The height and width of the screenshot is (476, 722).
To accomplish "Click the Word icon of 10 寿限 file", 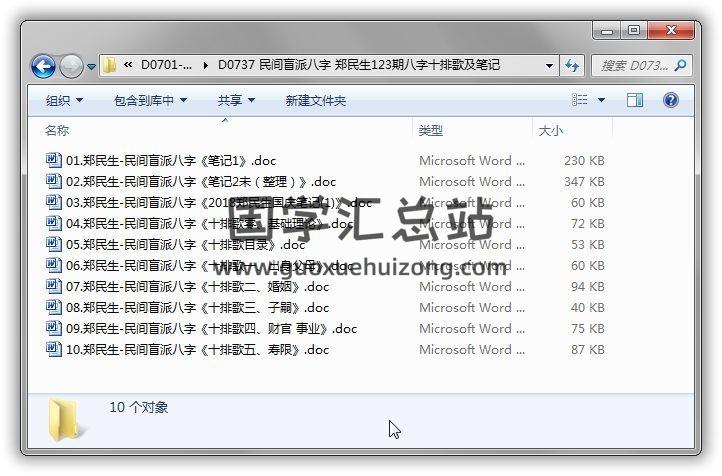I will coord(53,350).
